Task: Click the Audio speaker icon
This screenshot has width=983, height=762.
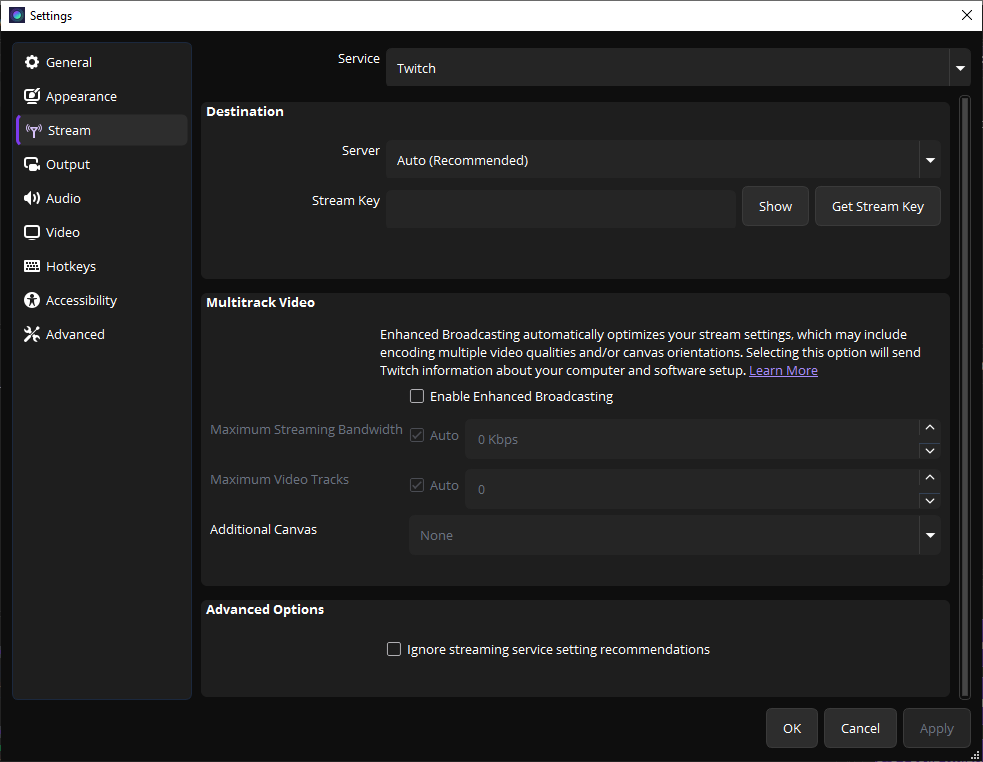Action: [x=32, y=198]
